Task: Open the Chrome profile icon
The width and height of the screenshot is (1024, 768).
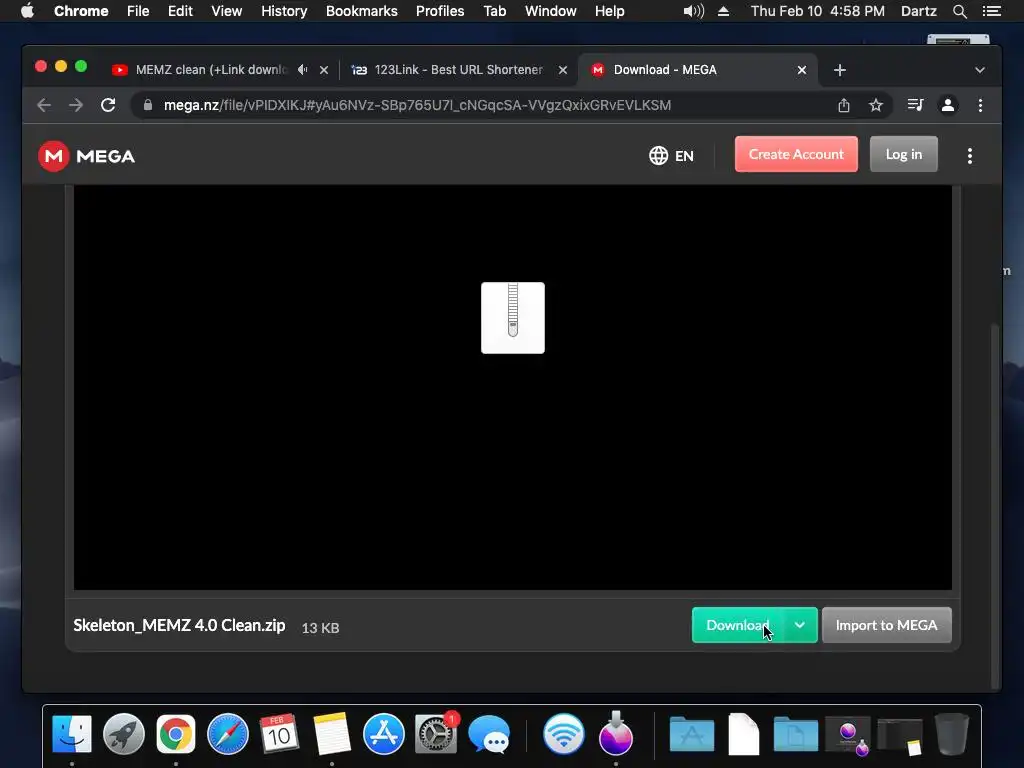Action: coord(948,105)
